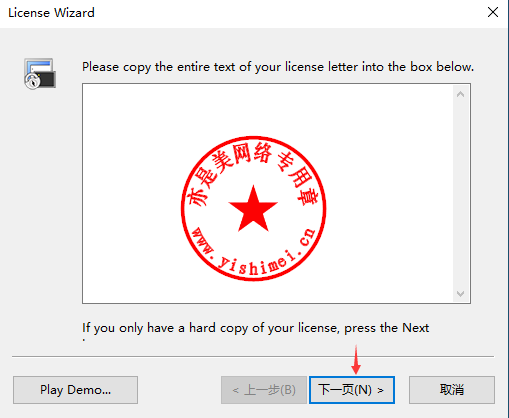The width and height of the screenshot is (509, 418).
Task: Close the License Wizard dialog
Action: 493,12
